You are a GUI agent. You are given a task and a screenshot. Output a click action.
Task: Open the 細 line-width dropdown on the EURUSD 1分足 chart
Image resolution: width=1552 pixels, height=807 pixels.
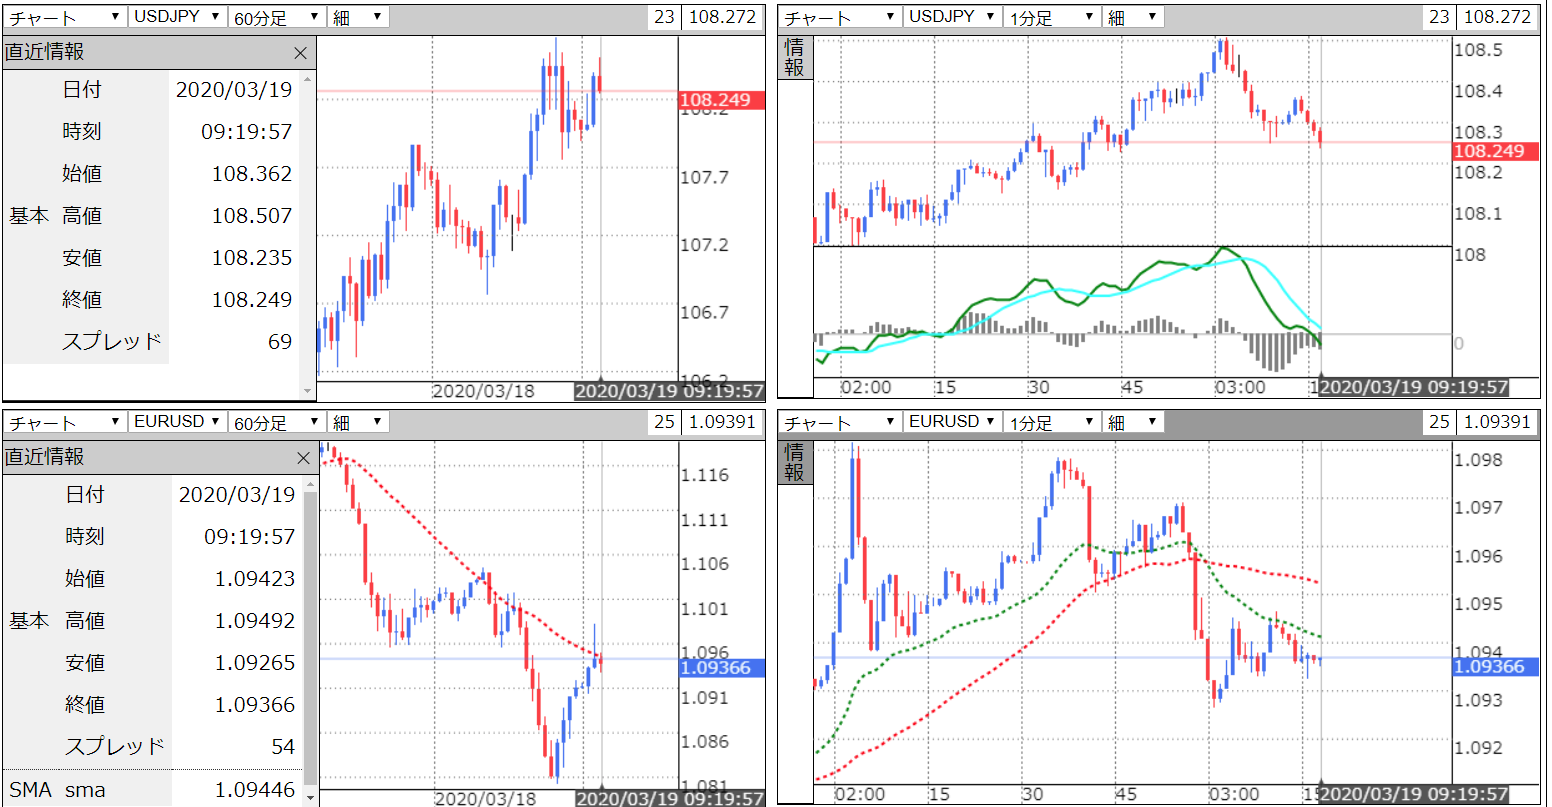(1133, 422)
